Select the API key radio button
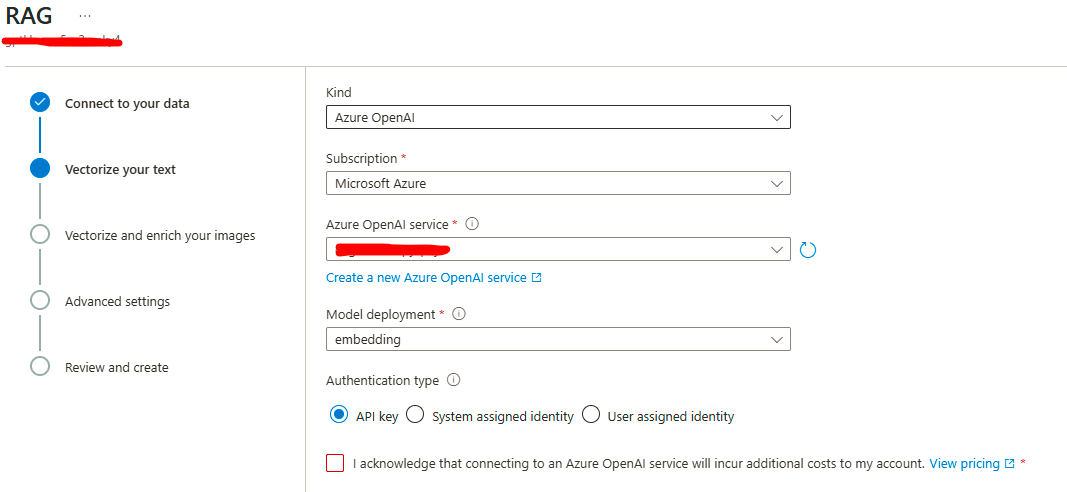 (x=338, y=414)
